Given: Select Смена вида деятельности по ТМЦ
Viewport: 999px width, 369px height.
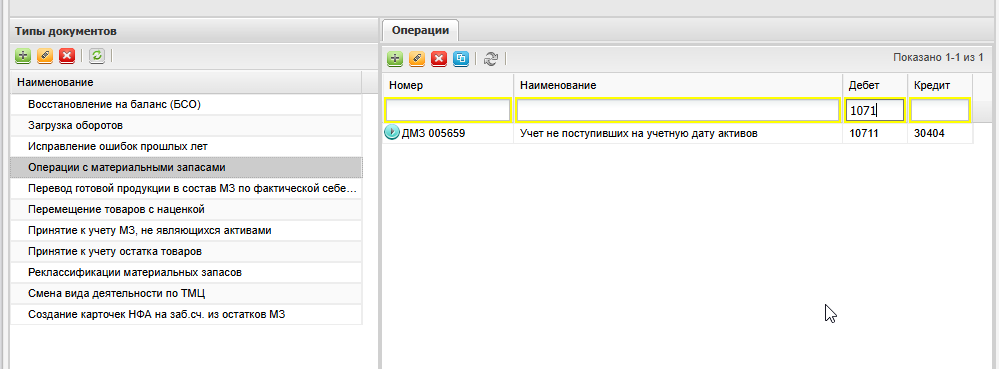Looking at the screenshot, I should (186, 294).
